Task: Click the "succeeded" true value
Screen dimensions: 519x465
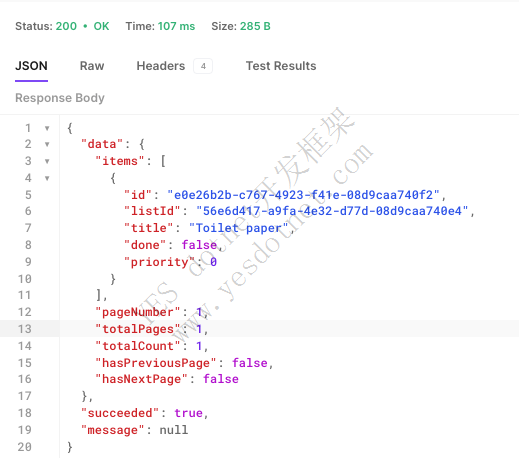Action: click(x=189, y=413)
